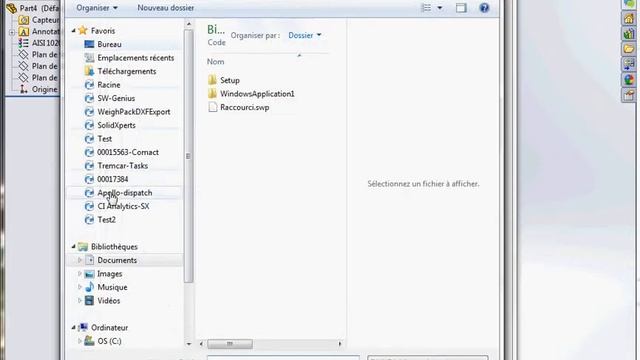The height and width of the screenshot is (360, 640).
Task: Open the view options dropdown arrow
Action: [440, 8]
